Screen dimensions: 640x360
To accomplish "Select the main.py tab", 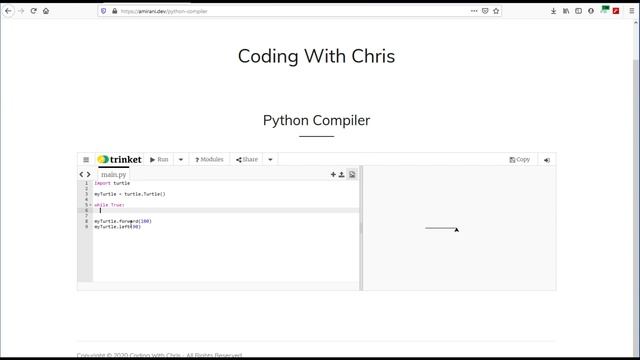I will click(113, 175).
